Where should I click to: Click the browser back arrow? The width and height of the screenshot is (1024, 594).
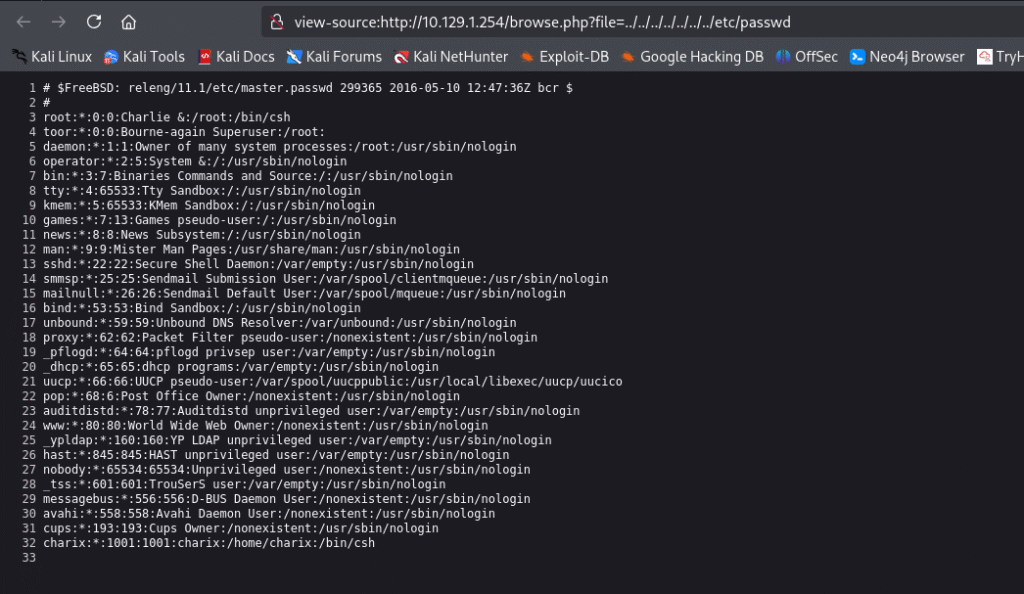(24, 22)
